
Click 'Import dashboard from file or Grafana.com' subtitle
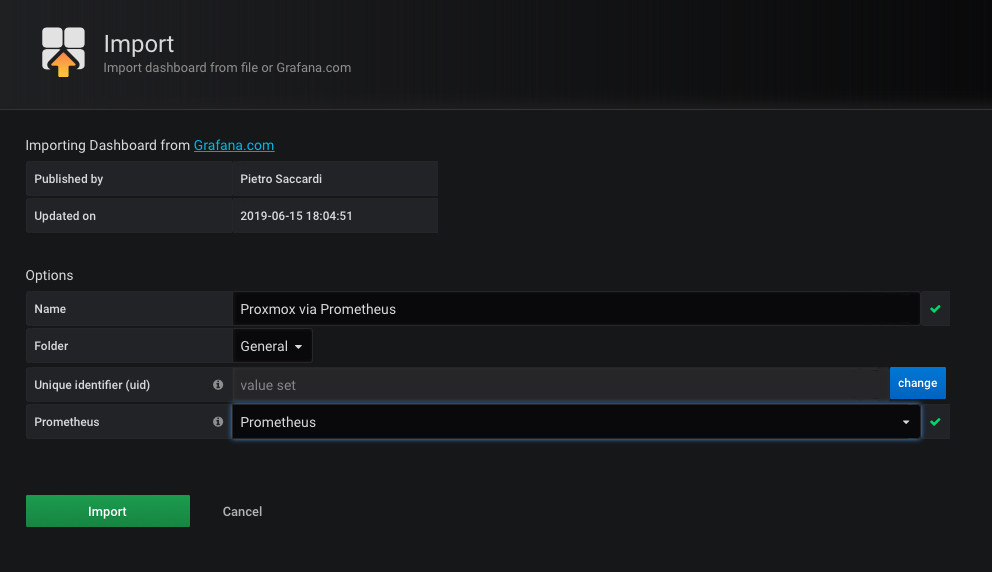pyautogui.click(x=227, y=68)
